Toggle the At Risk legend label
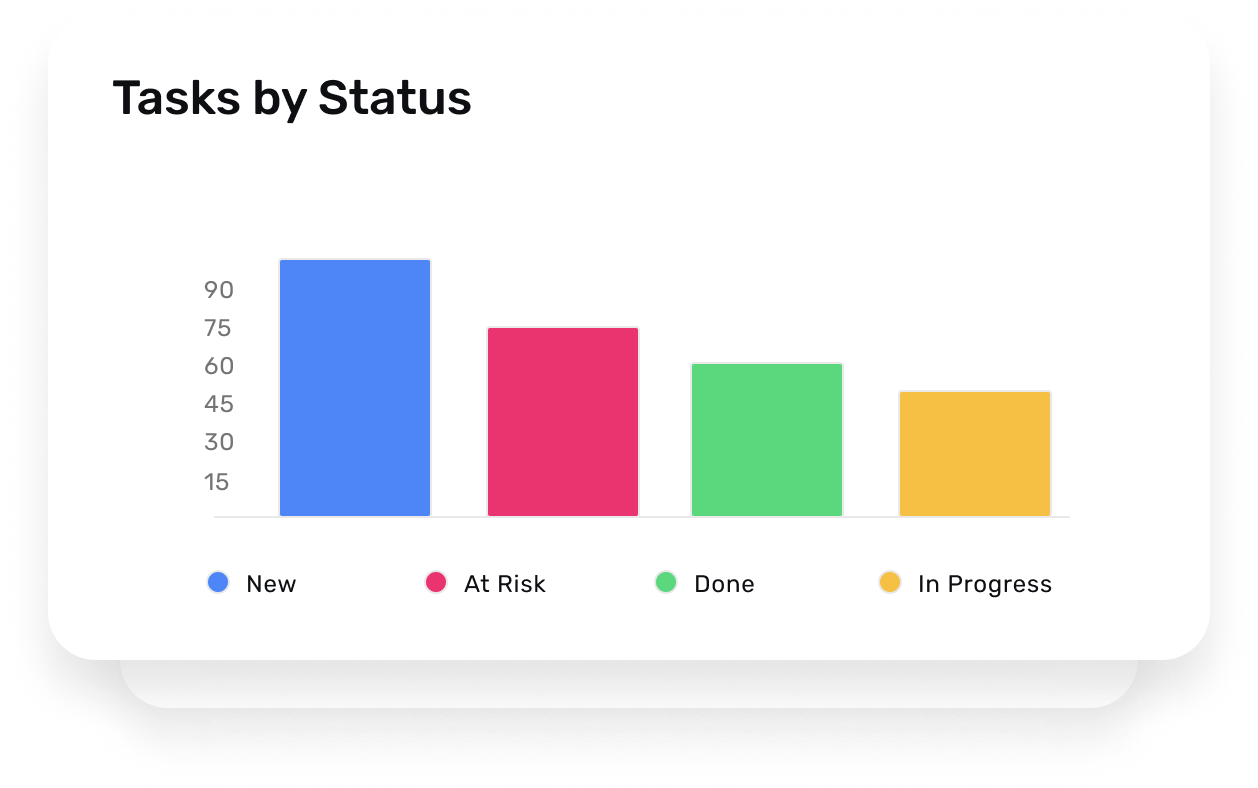1258x788 pixels. click(x=505, y=584)
